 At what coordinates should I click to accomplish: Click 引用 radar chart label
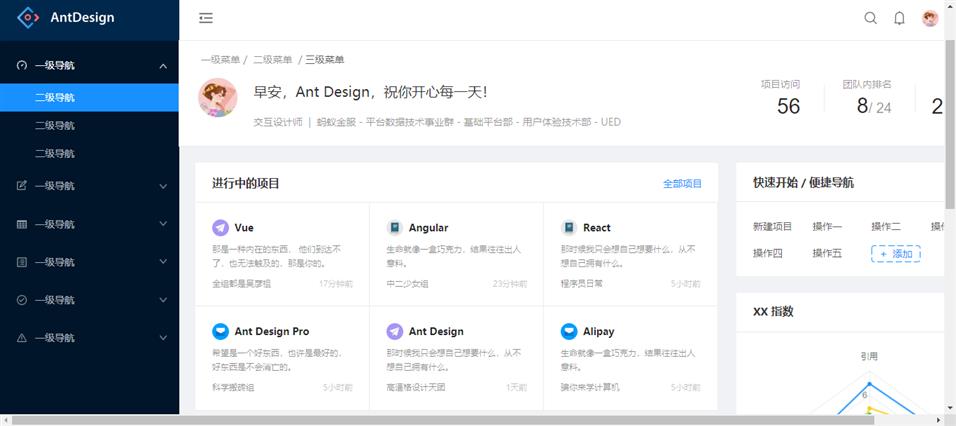click(869, 356)
